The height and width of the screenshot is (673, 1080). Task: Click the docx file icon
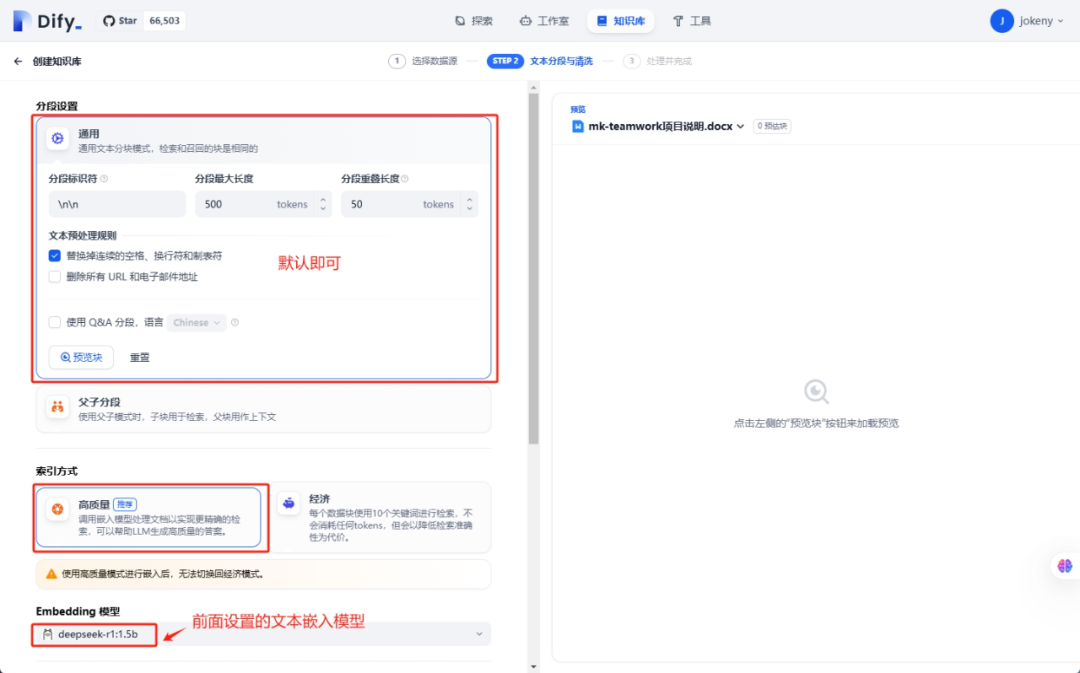coord(578,126)
